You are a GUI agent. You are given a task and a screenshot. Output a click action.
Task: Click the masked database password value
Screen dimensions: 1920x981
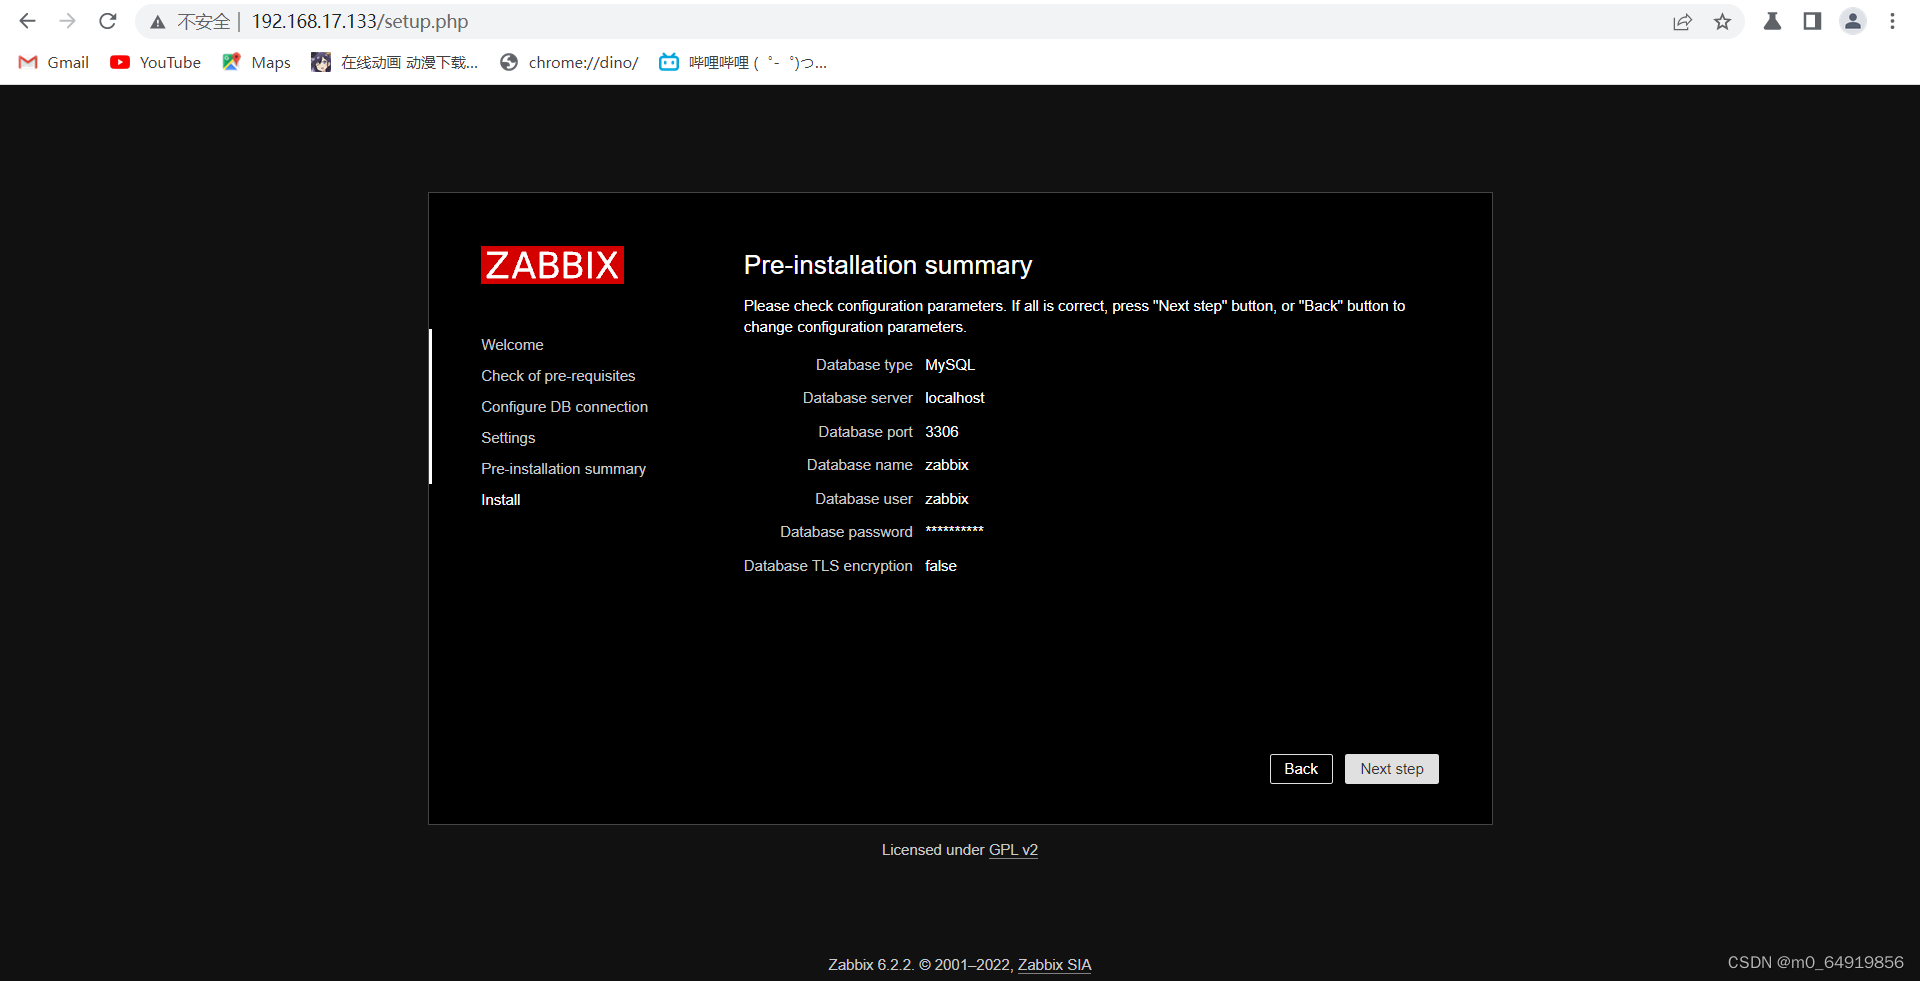coord(954,531)
